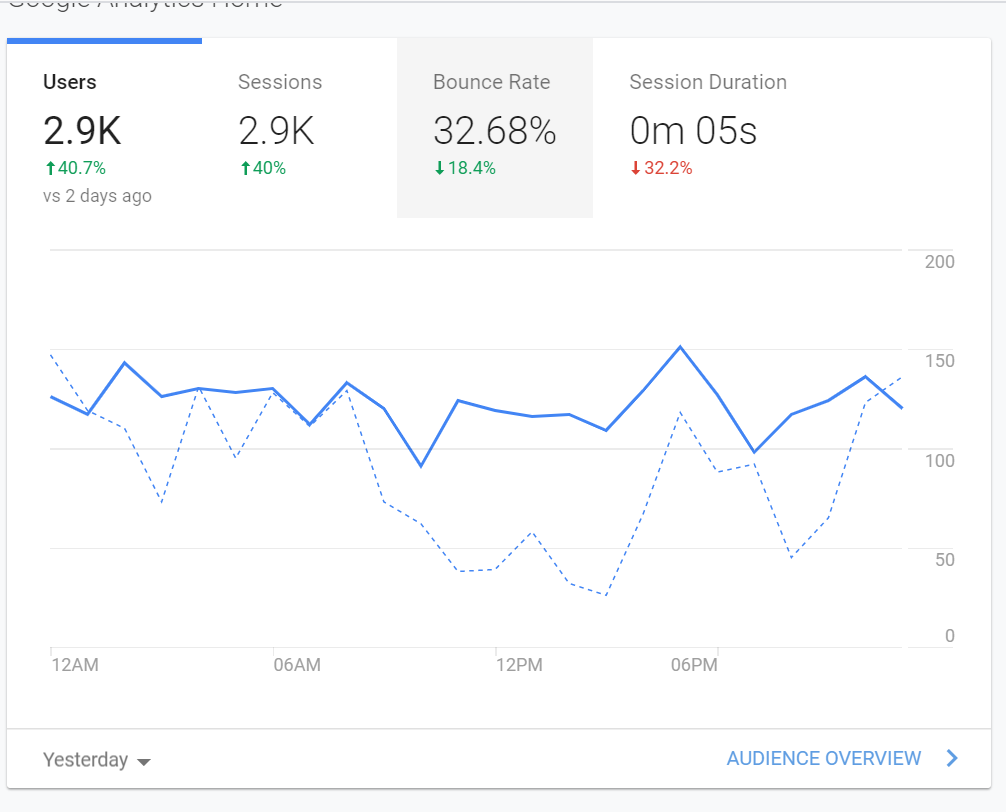Click the green up arrow beside 40%

tap(244, 168)
